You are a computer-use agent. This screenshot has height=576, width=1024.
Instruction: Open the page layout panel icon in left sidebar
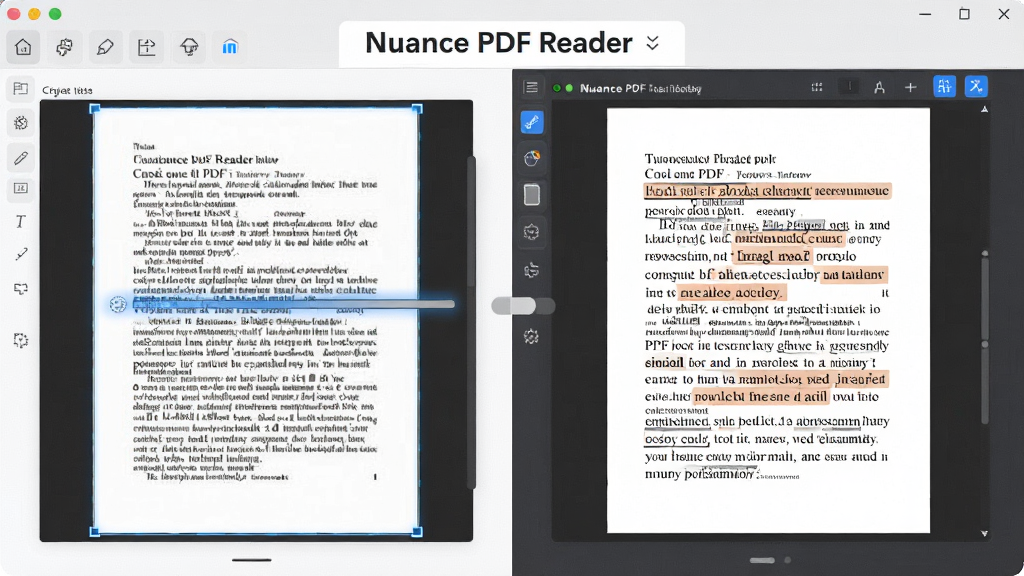point(21,88)
